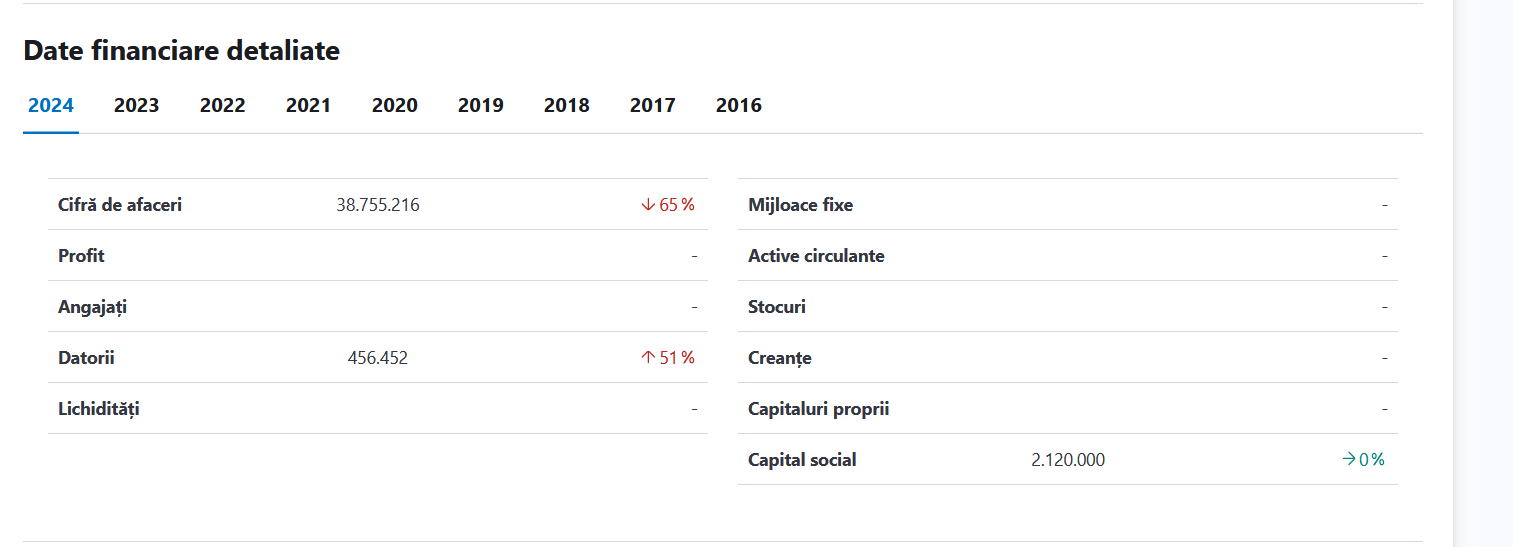This screenshot has width=1513, height=547.
Task: Show financial data for 2021
Action: (308, 105)
